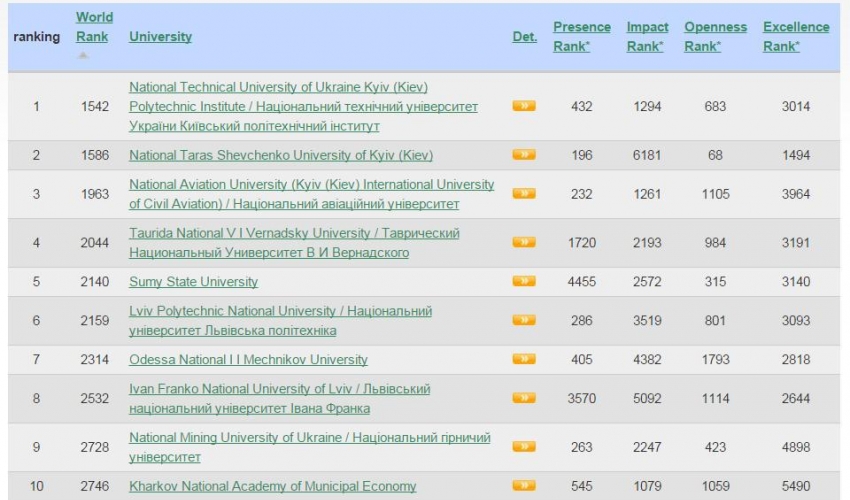The image size is (850, 500).
Task: Select world rank value 2044
Action: click(94, 242)
